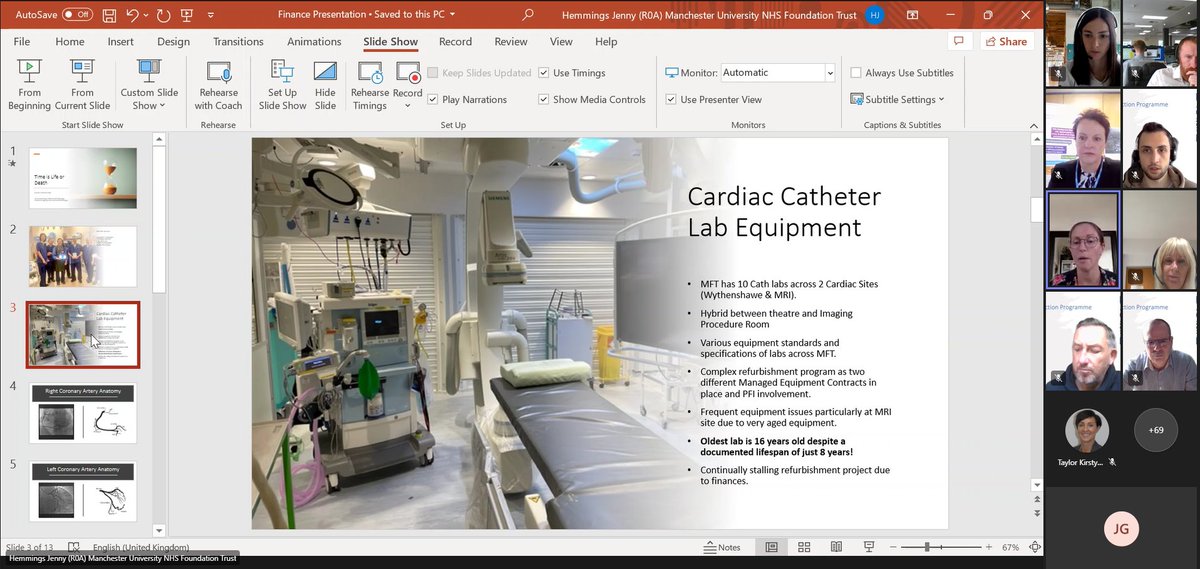The image size is (1200, 569).
Task: Click zoom in plus button
Action: [991, 547]
